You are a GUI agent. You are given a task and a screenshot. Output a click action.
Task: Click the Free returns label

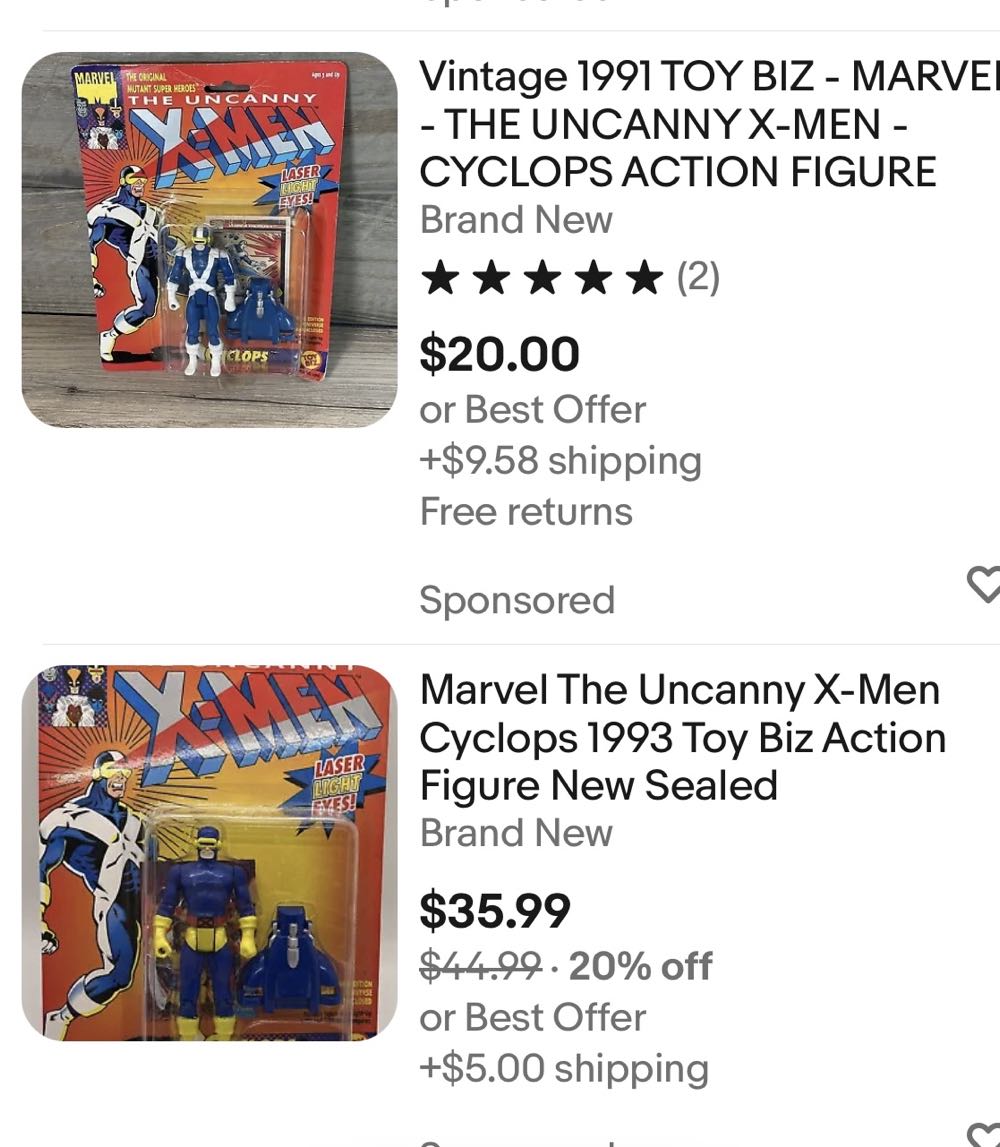[x=526, y=512]
